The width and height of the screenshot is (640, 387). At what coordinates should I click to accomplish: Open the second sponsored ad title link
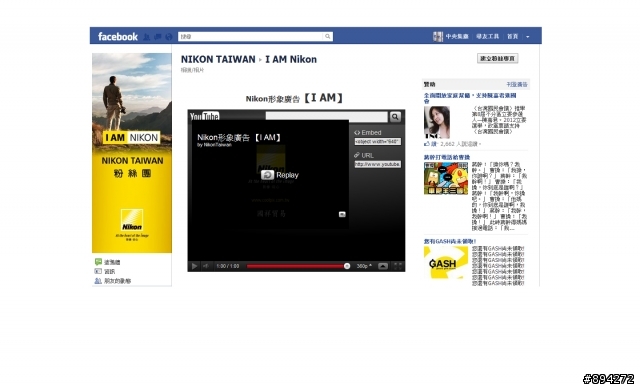[447, 157]
